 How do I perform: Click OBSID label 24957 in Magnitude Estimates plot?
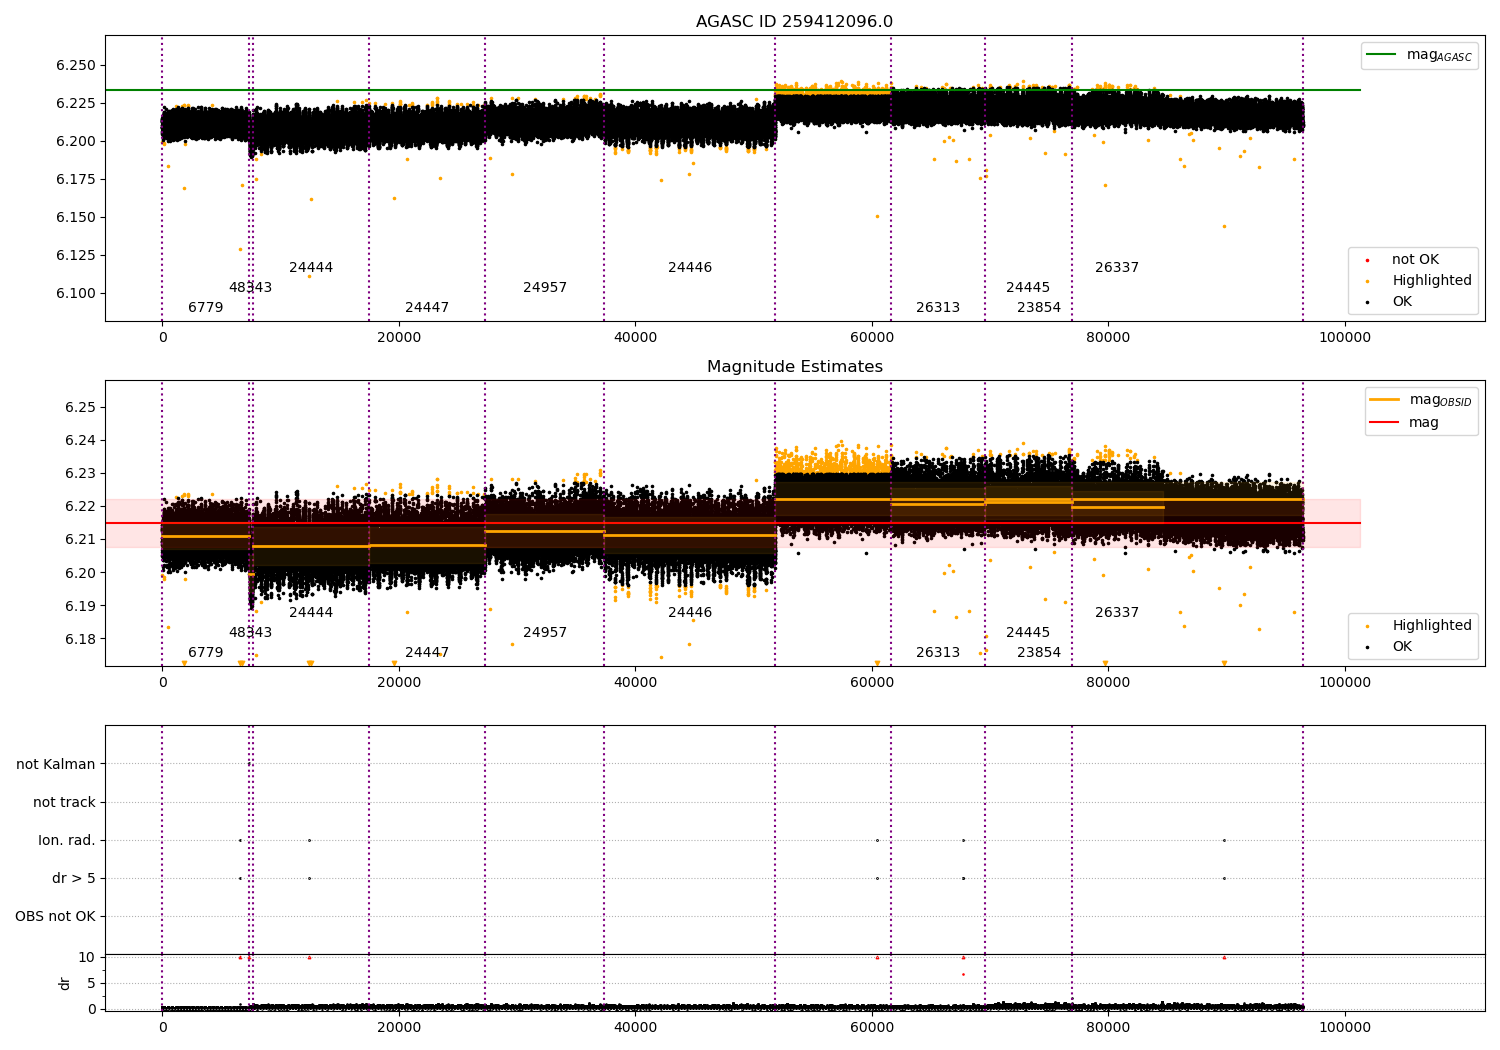click(545, 633)
